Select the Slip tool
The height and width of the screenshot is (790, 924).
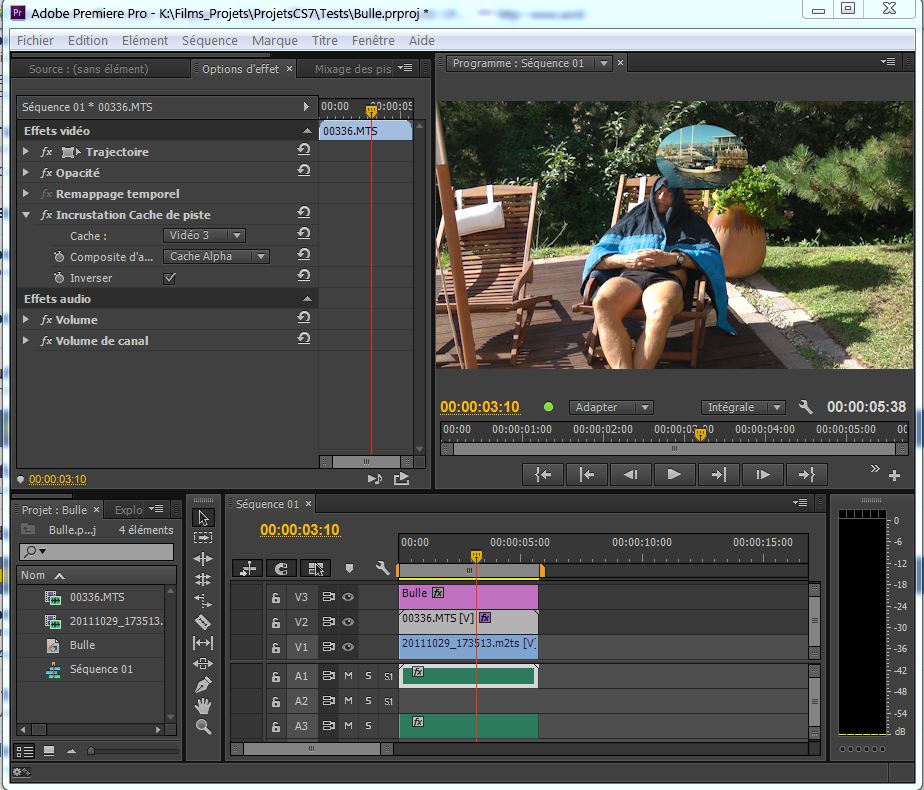203,643
